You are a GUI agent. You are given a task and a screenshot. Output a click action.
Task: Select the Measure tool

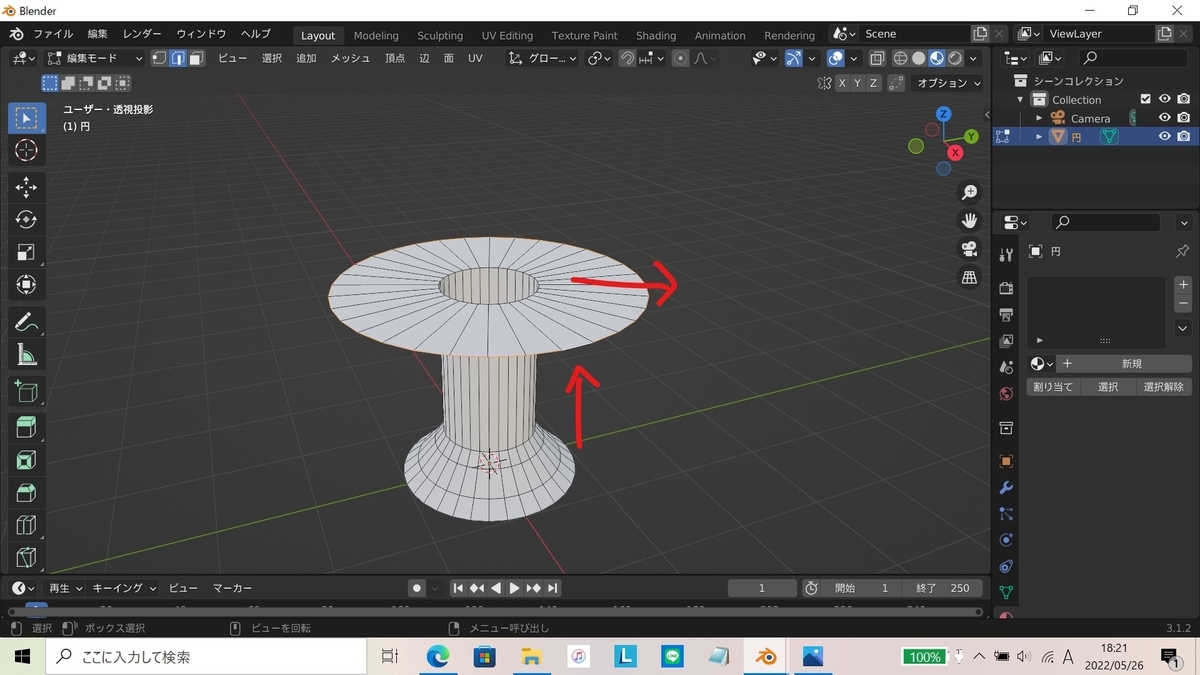(x=27, y=355)
